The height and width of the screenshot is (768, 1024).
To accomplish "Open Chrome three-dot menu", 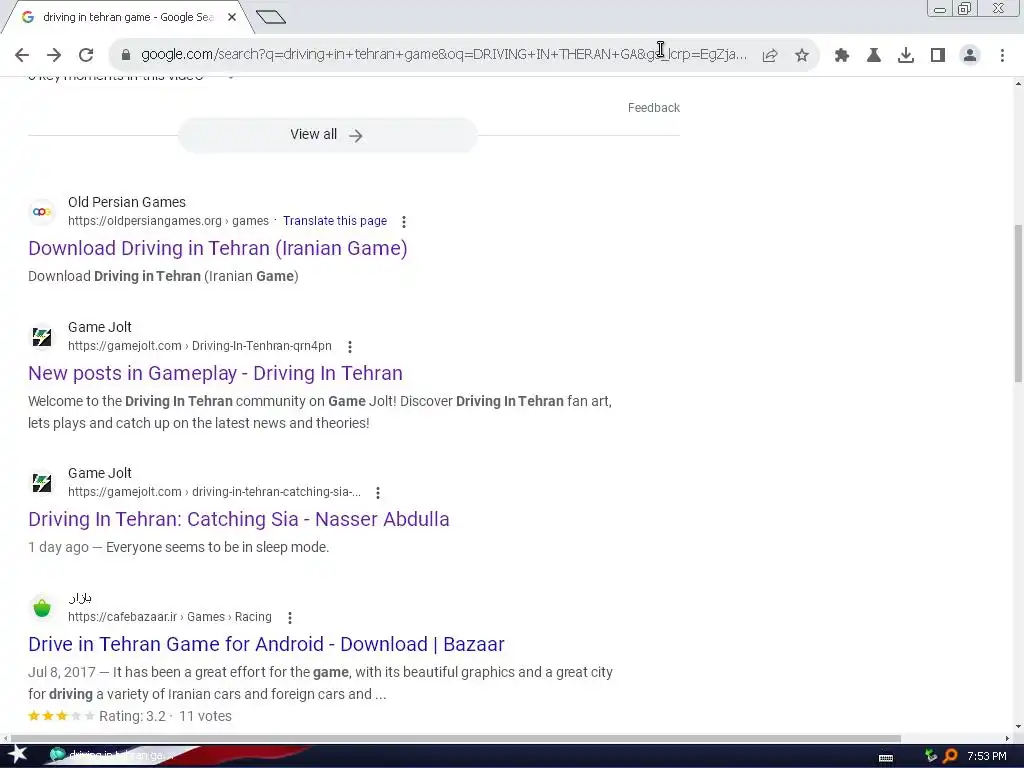I will click(1002, 56).
